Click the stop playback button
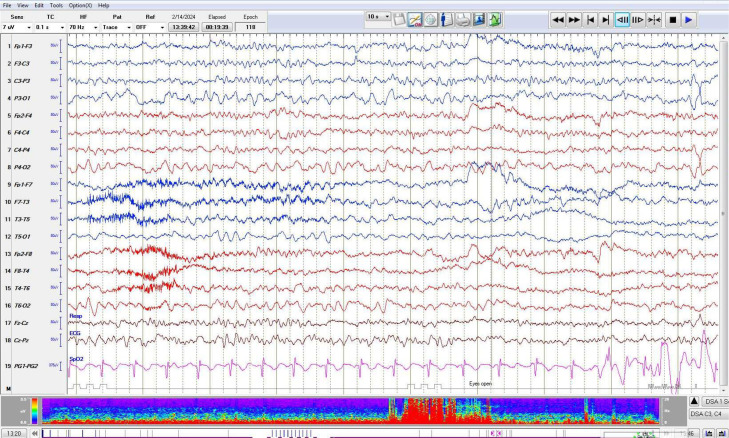Image resolution: width=729 pixels, height=438 pixels. 672,20
